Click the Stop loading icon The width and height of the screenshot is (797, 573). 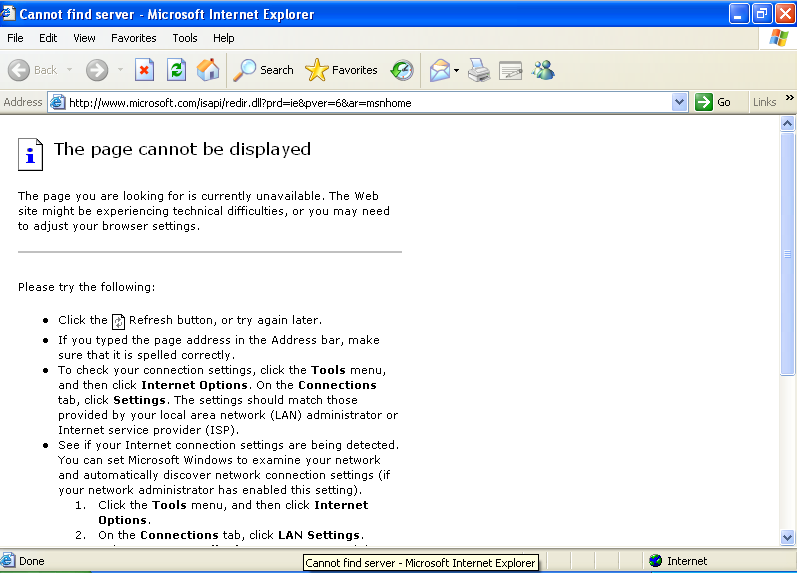(144, 70)
